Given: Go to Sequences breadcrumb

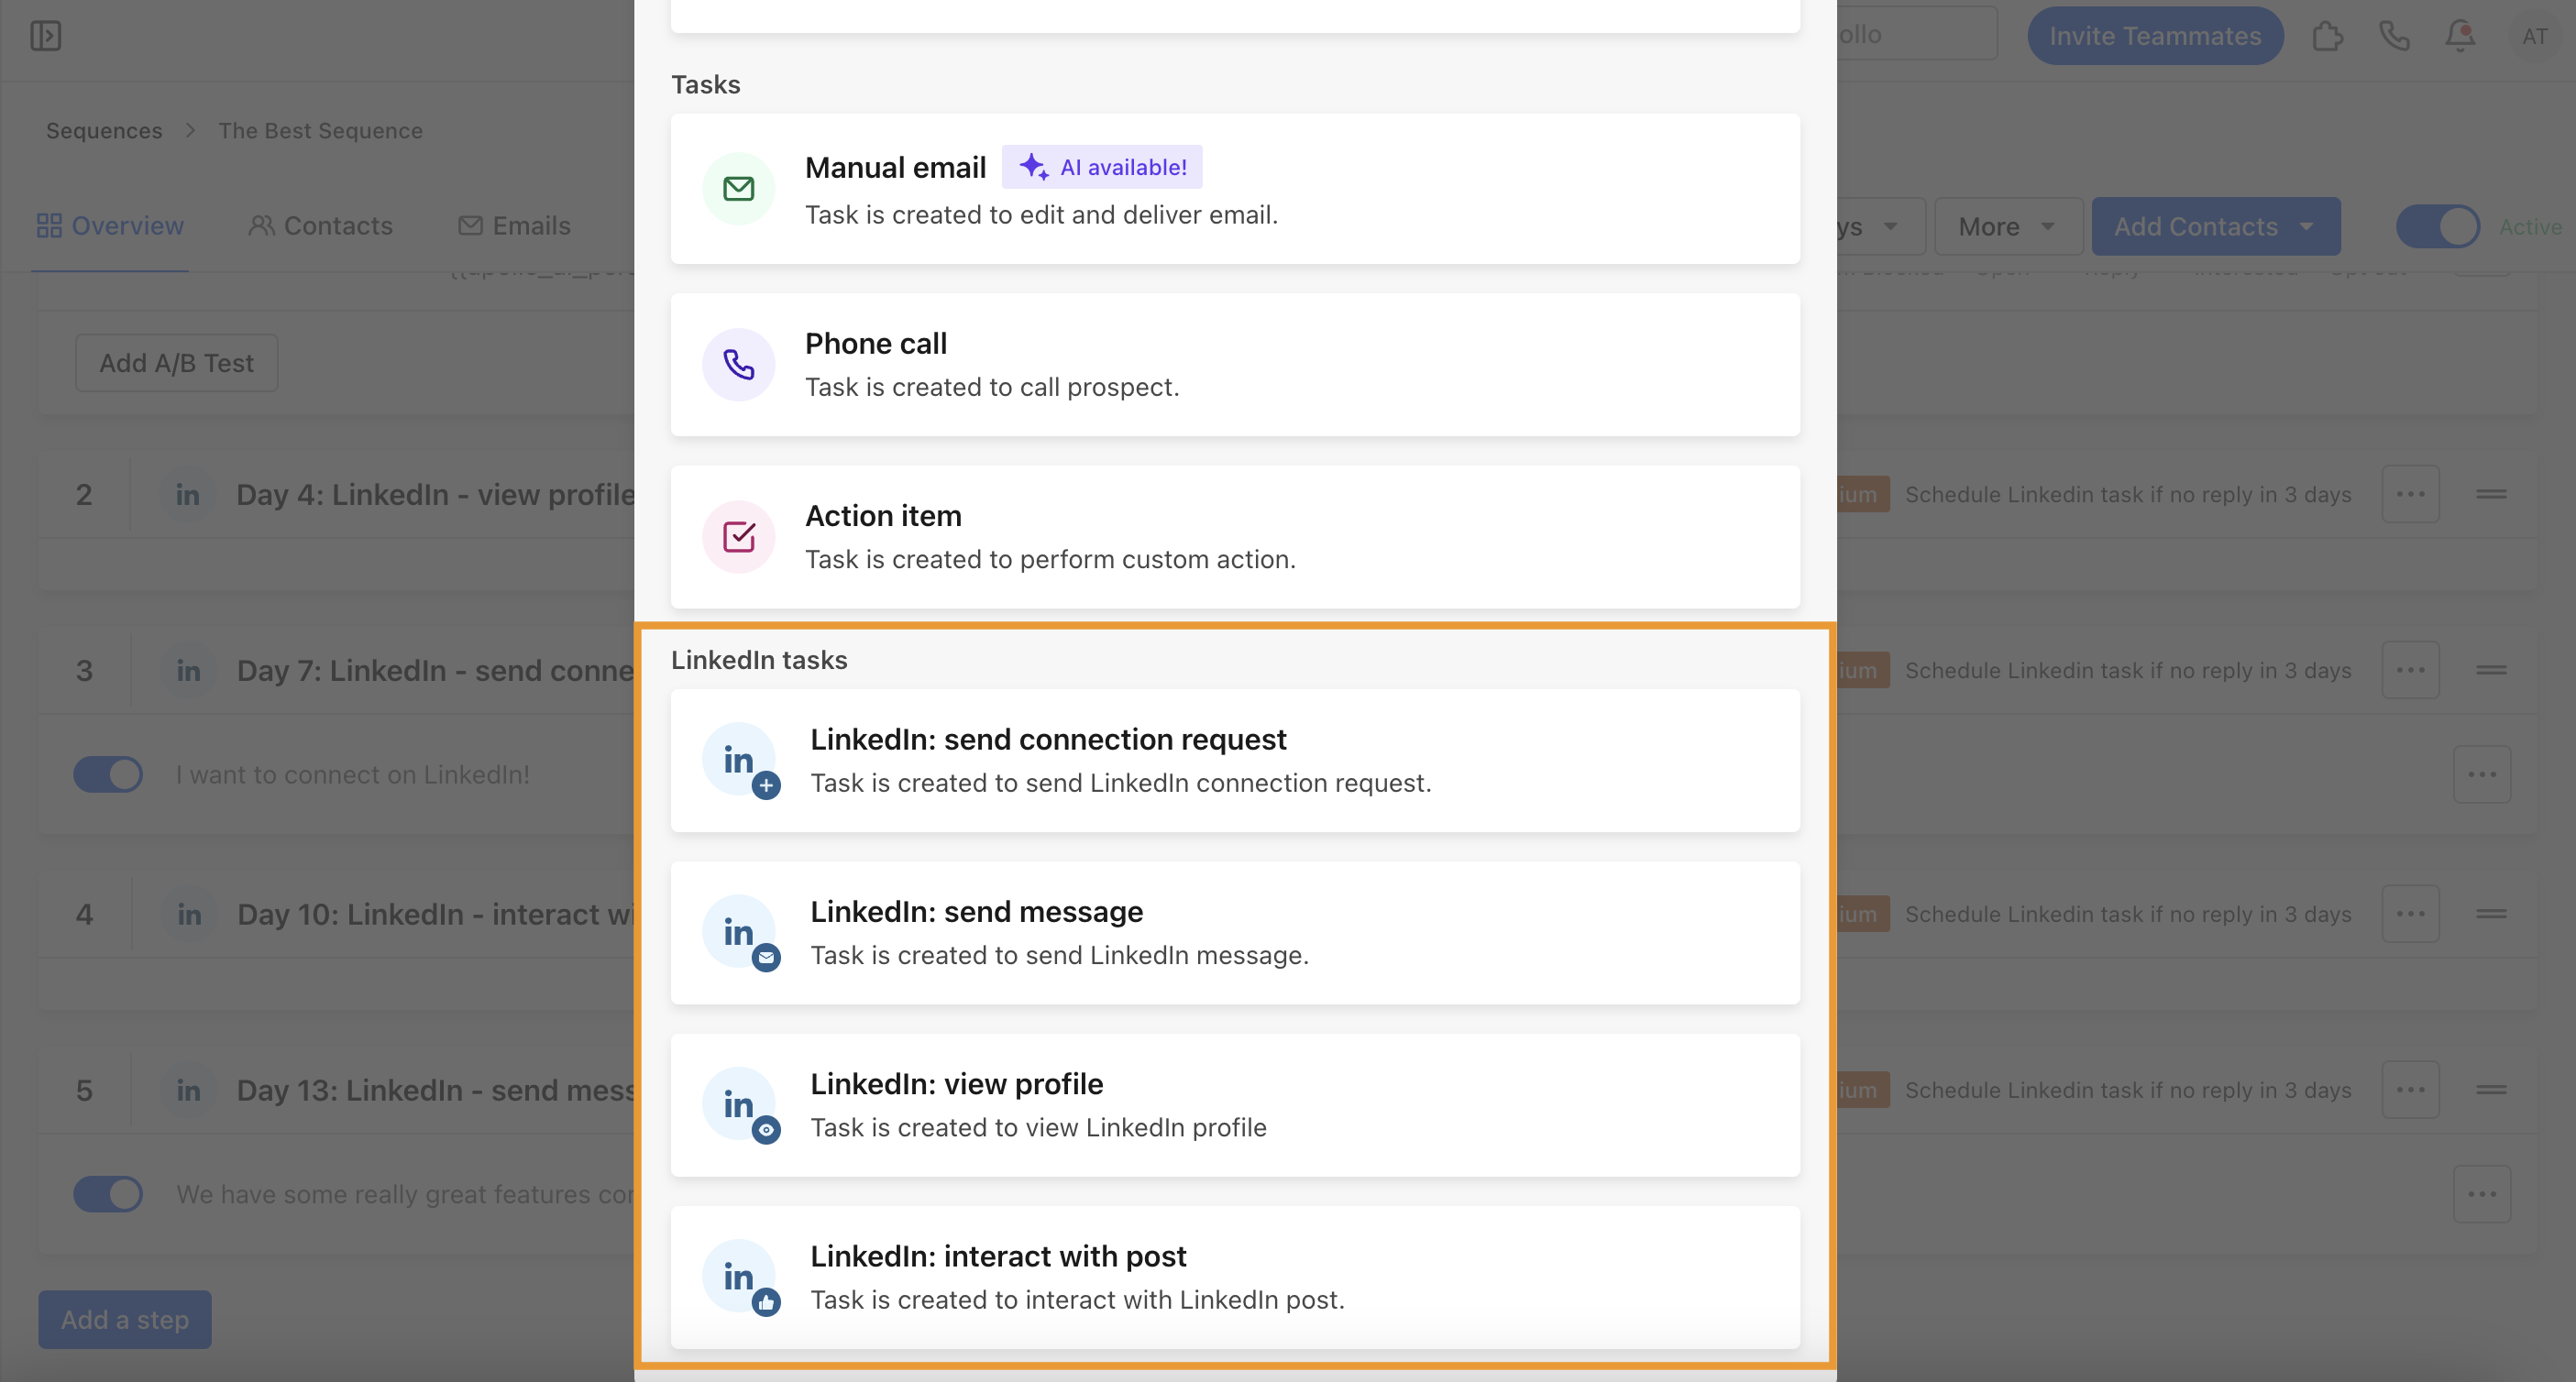Looking at the screenshot, I should click(x=104, y=131).
